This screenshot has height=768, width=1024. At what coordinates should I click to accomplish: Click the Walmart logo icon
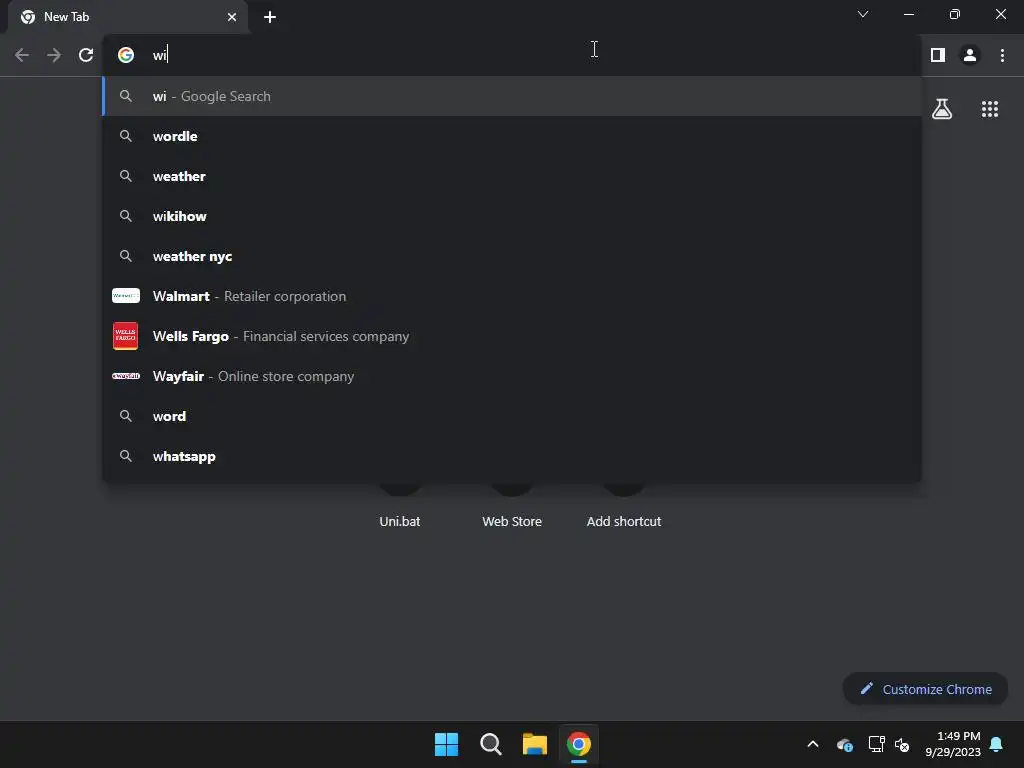pyautogui.click(x=125, y=296)
